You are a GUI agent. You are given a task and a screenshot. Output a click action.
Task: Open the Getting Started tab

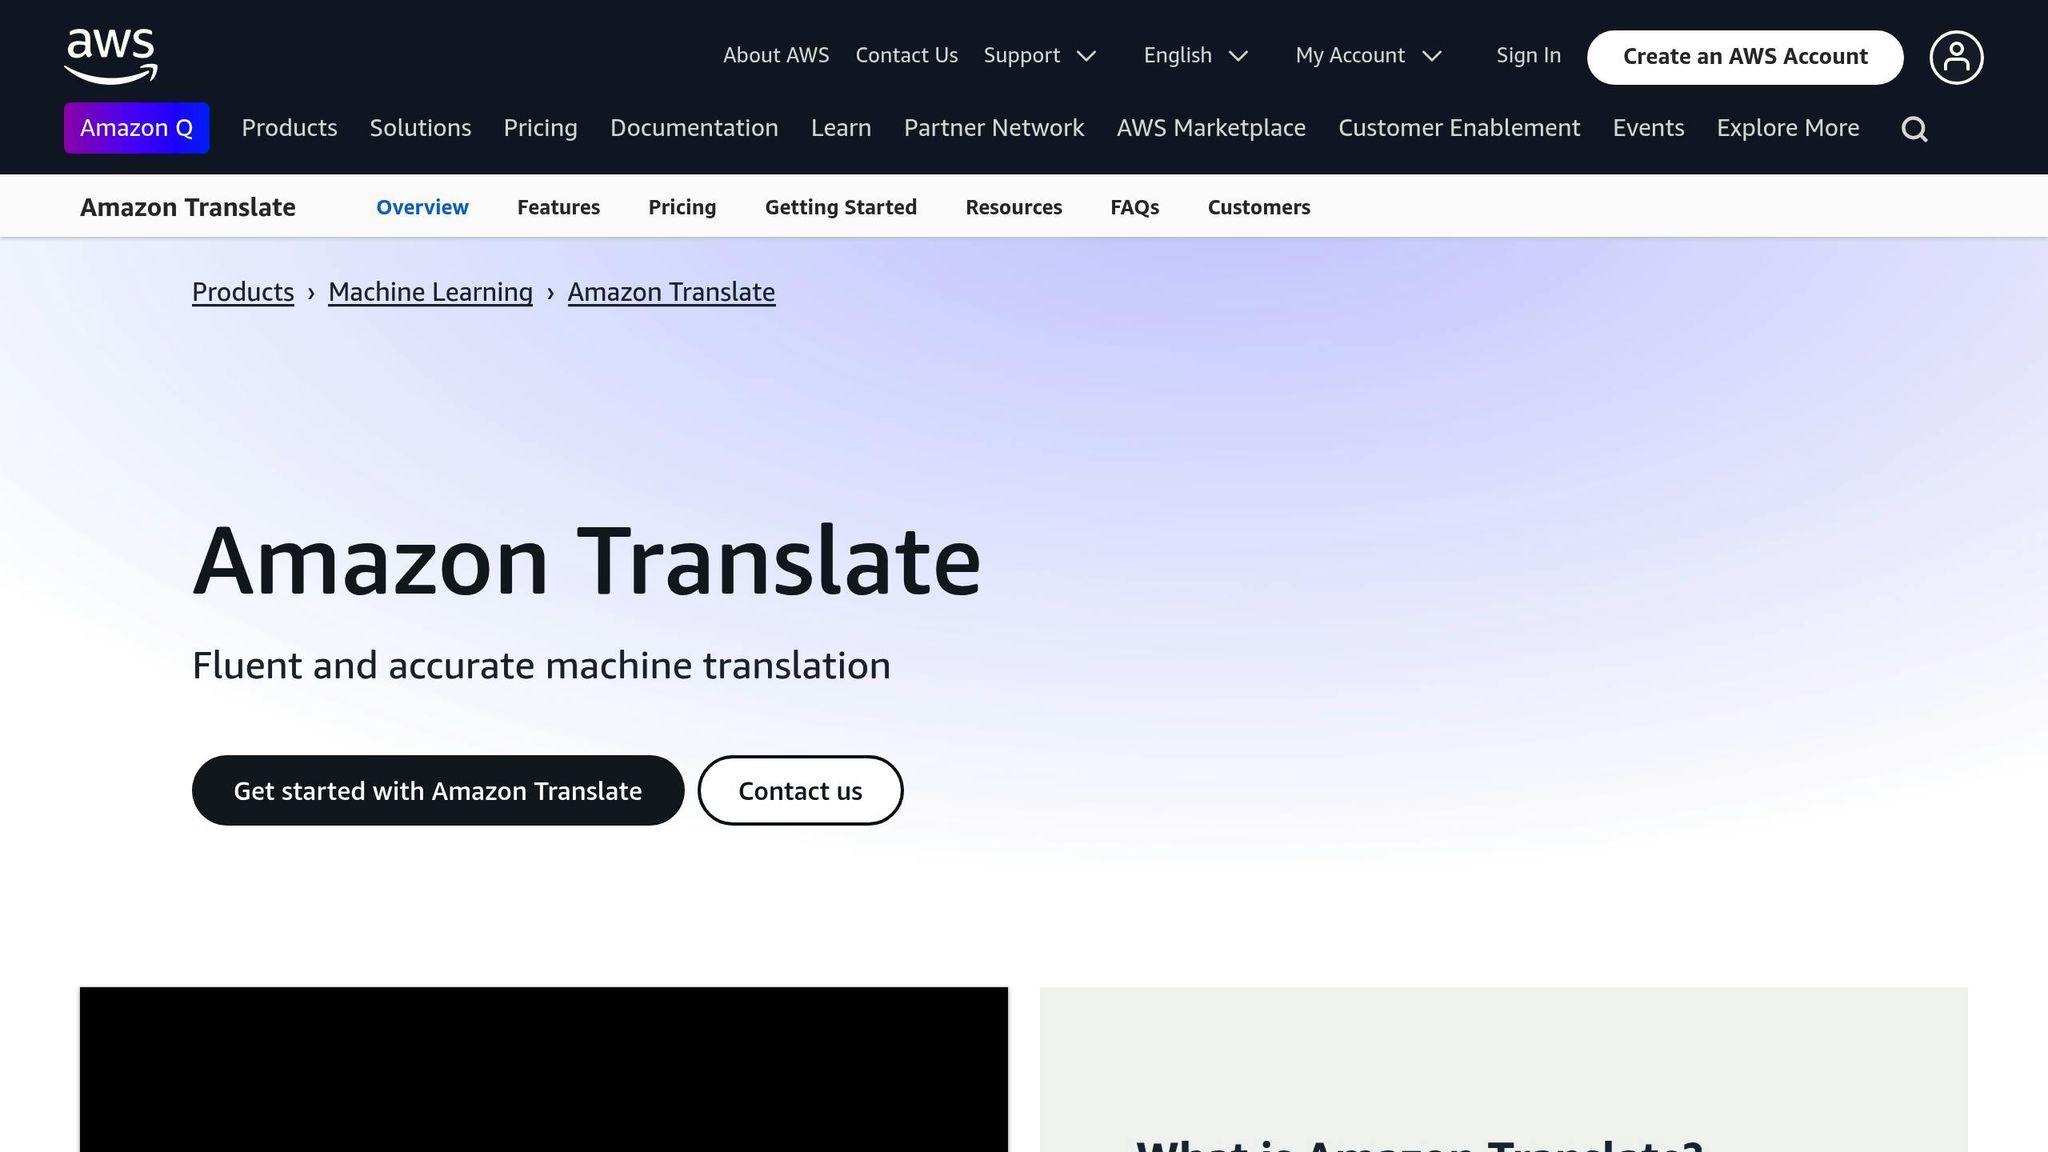(841, 207)
